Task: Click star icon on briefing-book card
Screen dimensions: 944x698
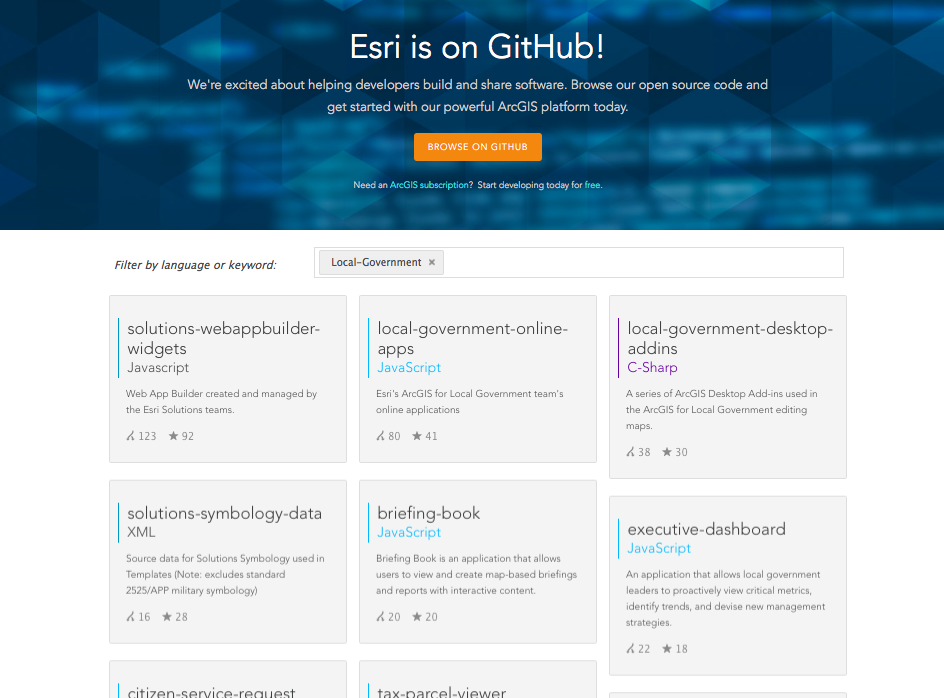Action: (x=417, y=617)
